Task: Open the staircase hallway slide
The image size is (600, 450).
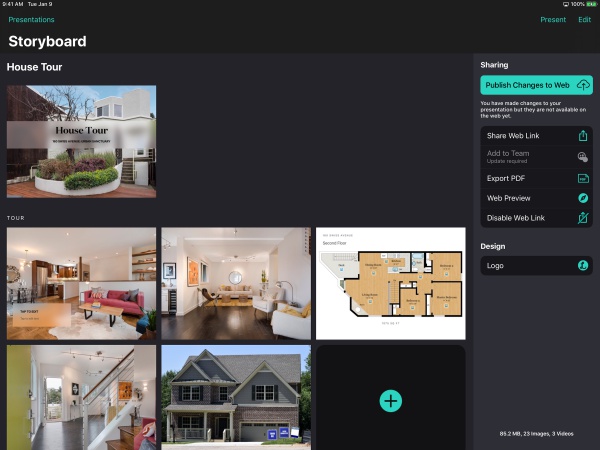Action: coord(82,398)
